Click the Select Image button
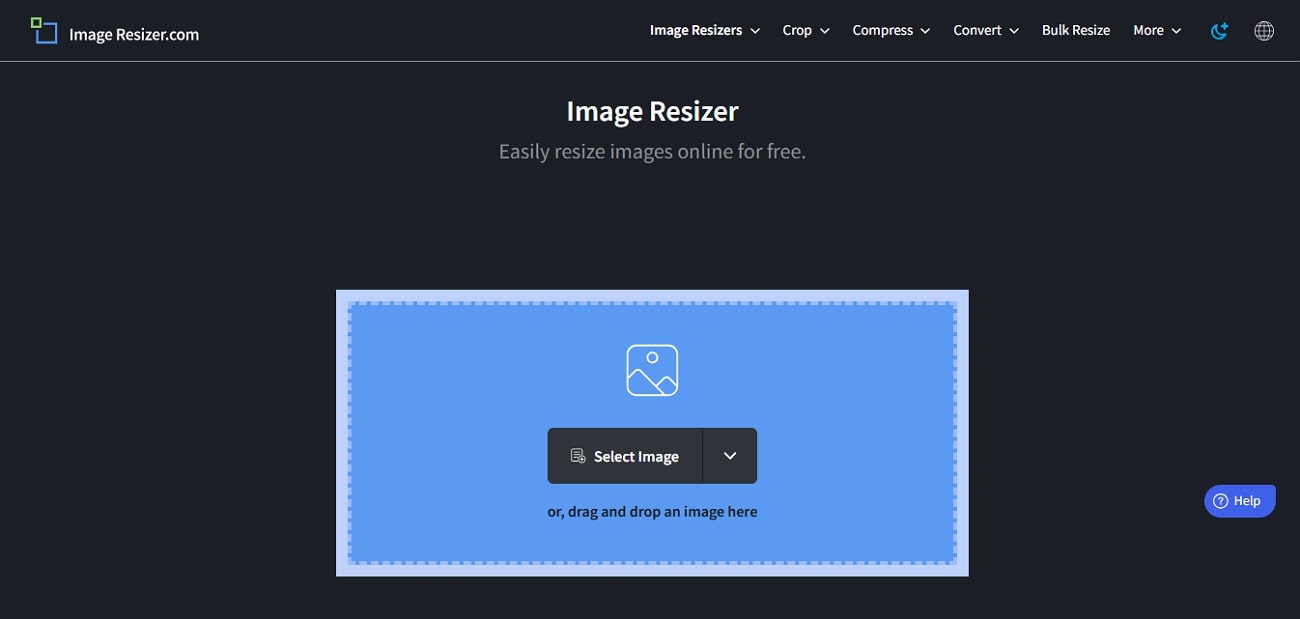This screenshot has width=1300, height=619. pyautogui.click(x=625, y=456)
